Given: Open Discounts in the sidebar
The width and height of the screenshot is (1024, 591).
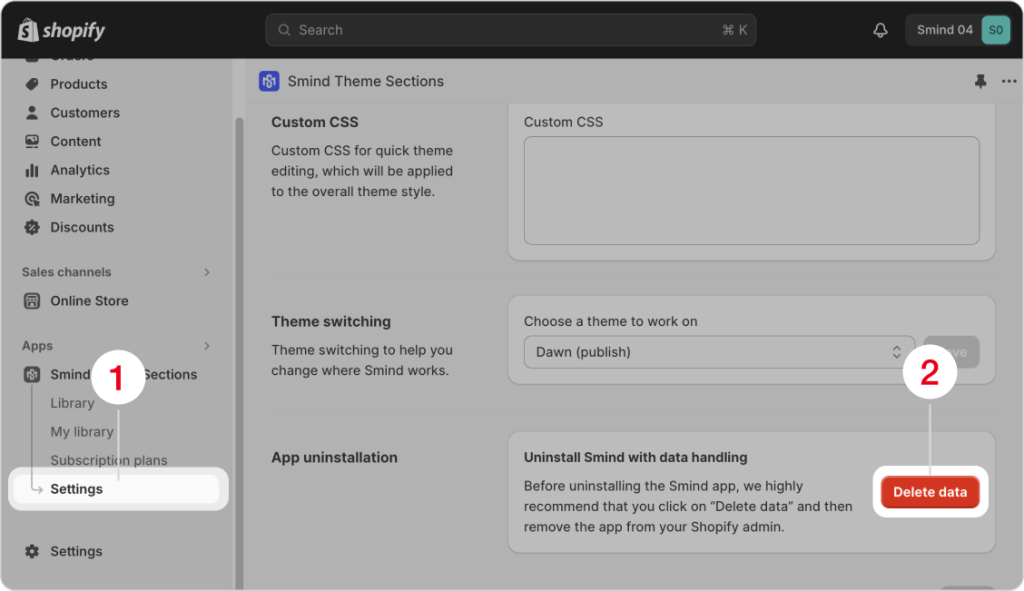Looking at the screenshot, I should pos(82,228).
